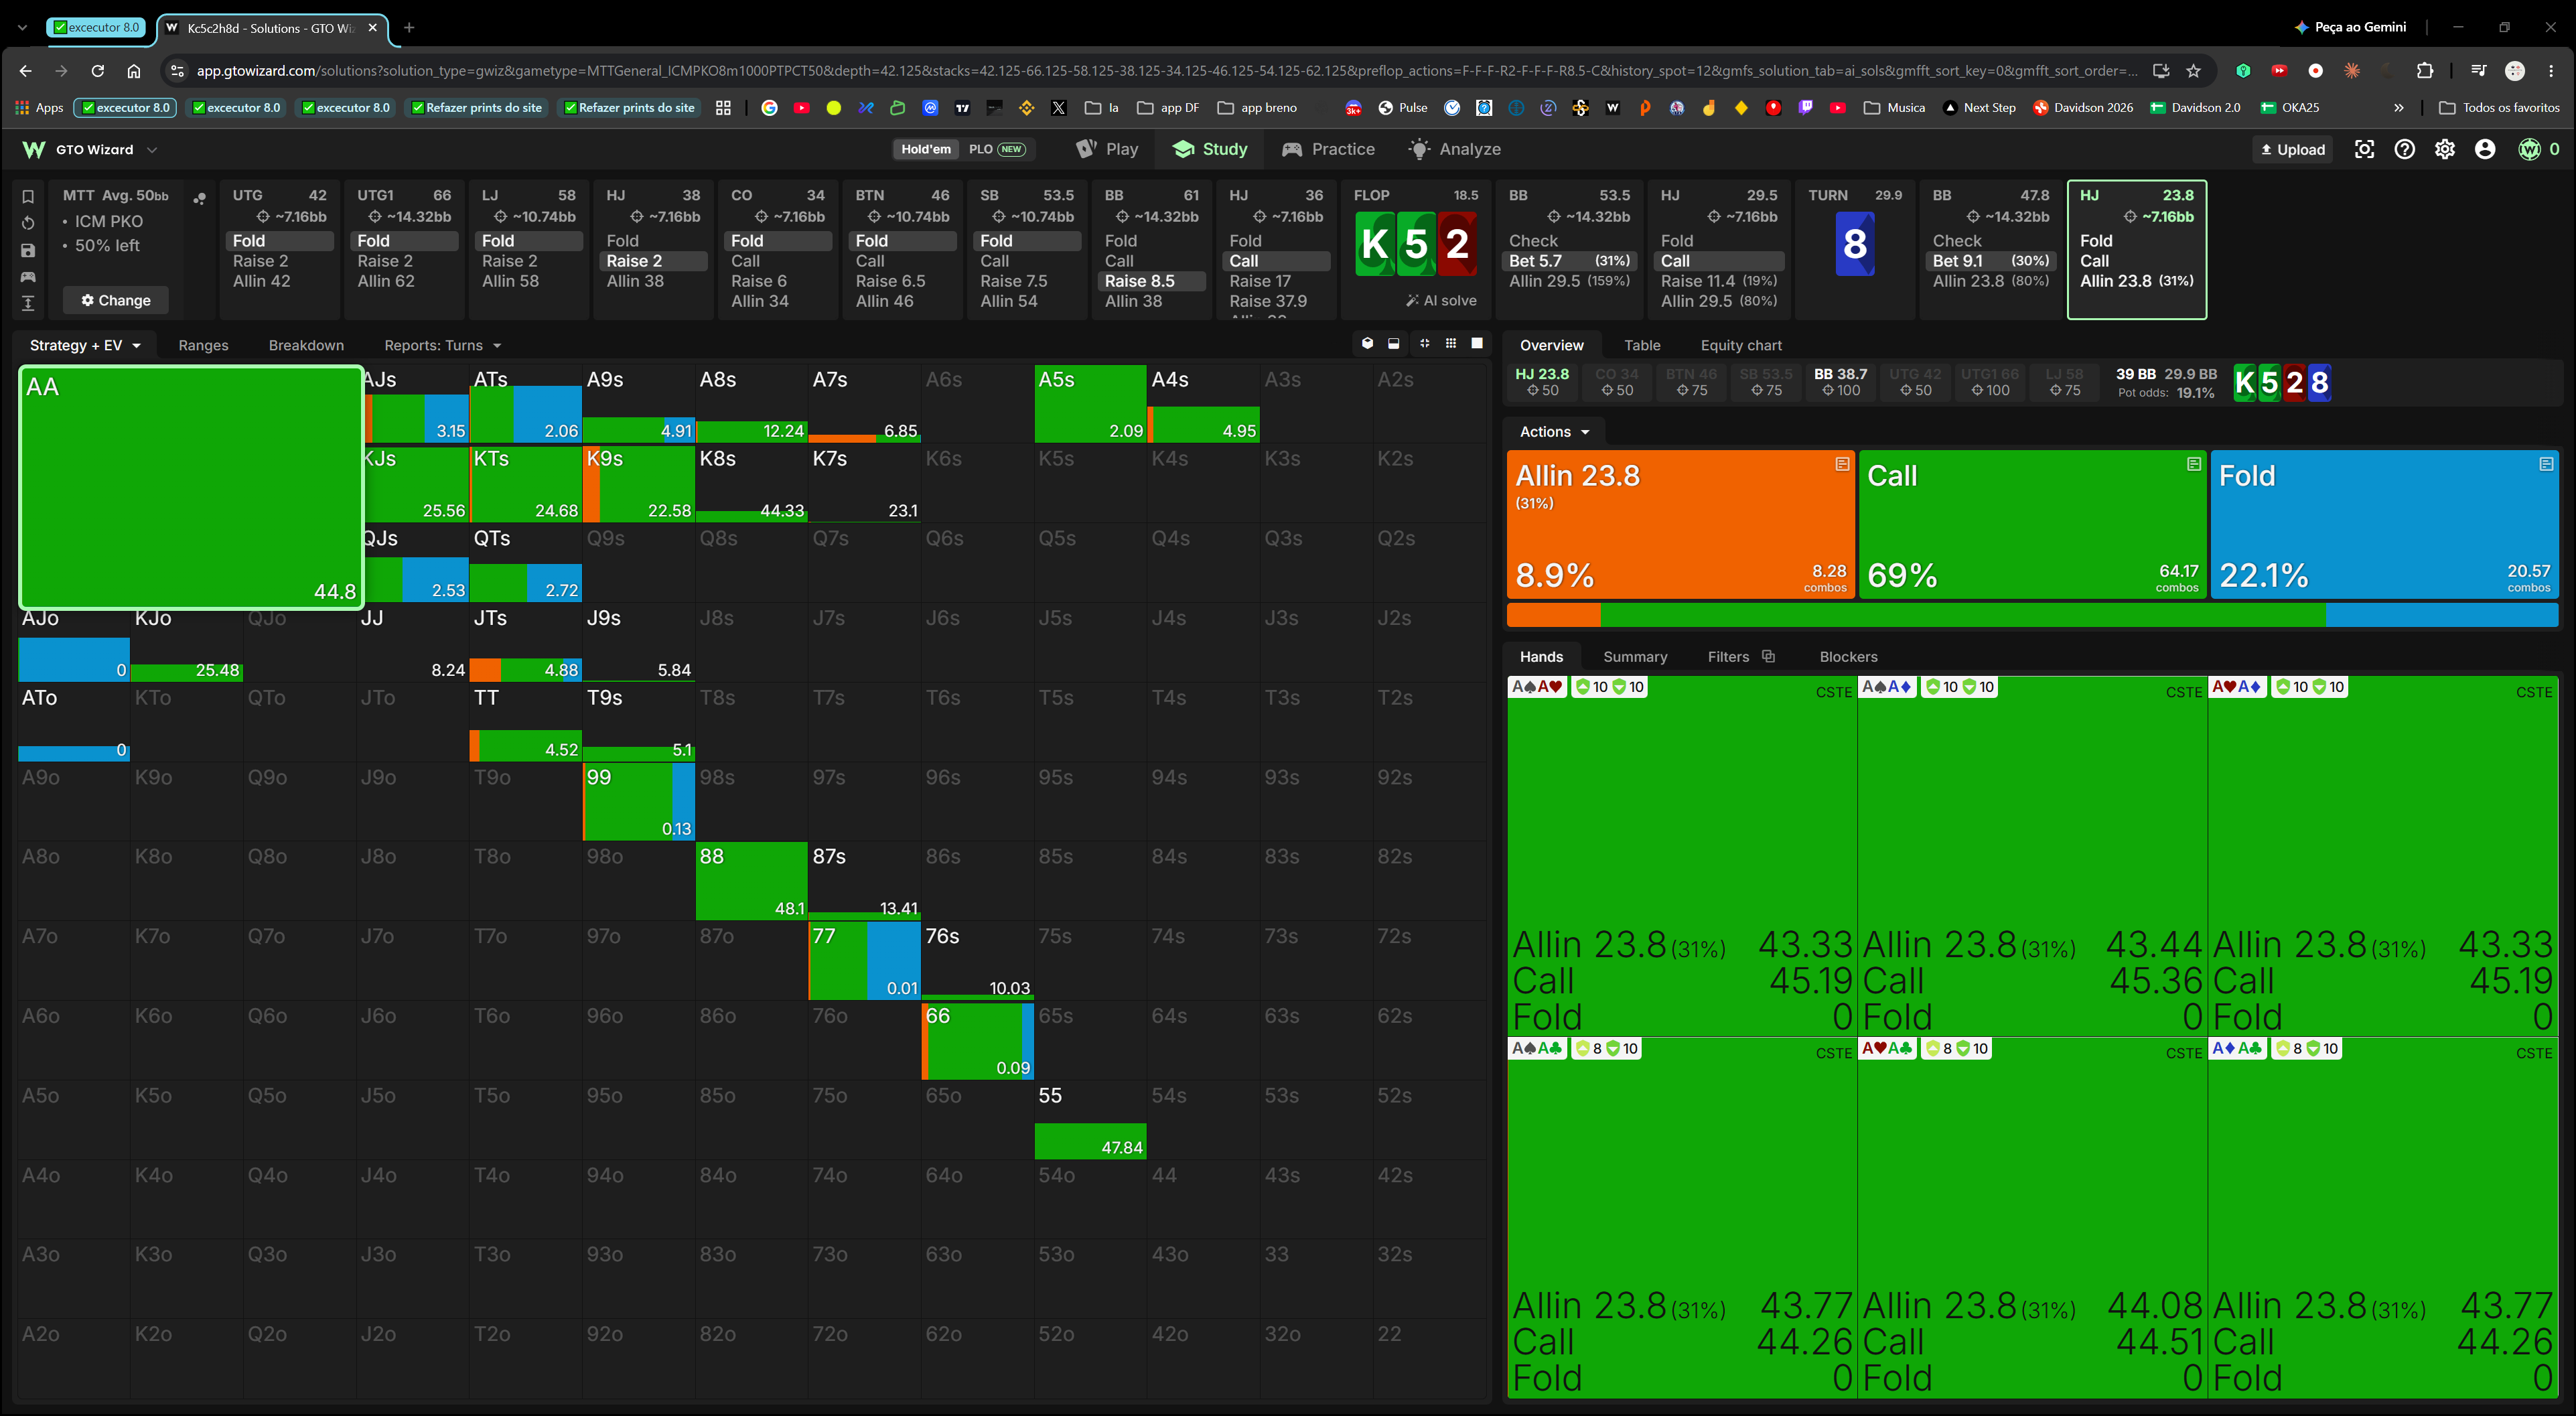Open the Reports: Turns dropdown

[443, 345]
